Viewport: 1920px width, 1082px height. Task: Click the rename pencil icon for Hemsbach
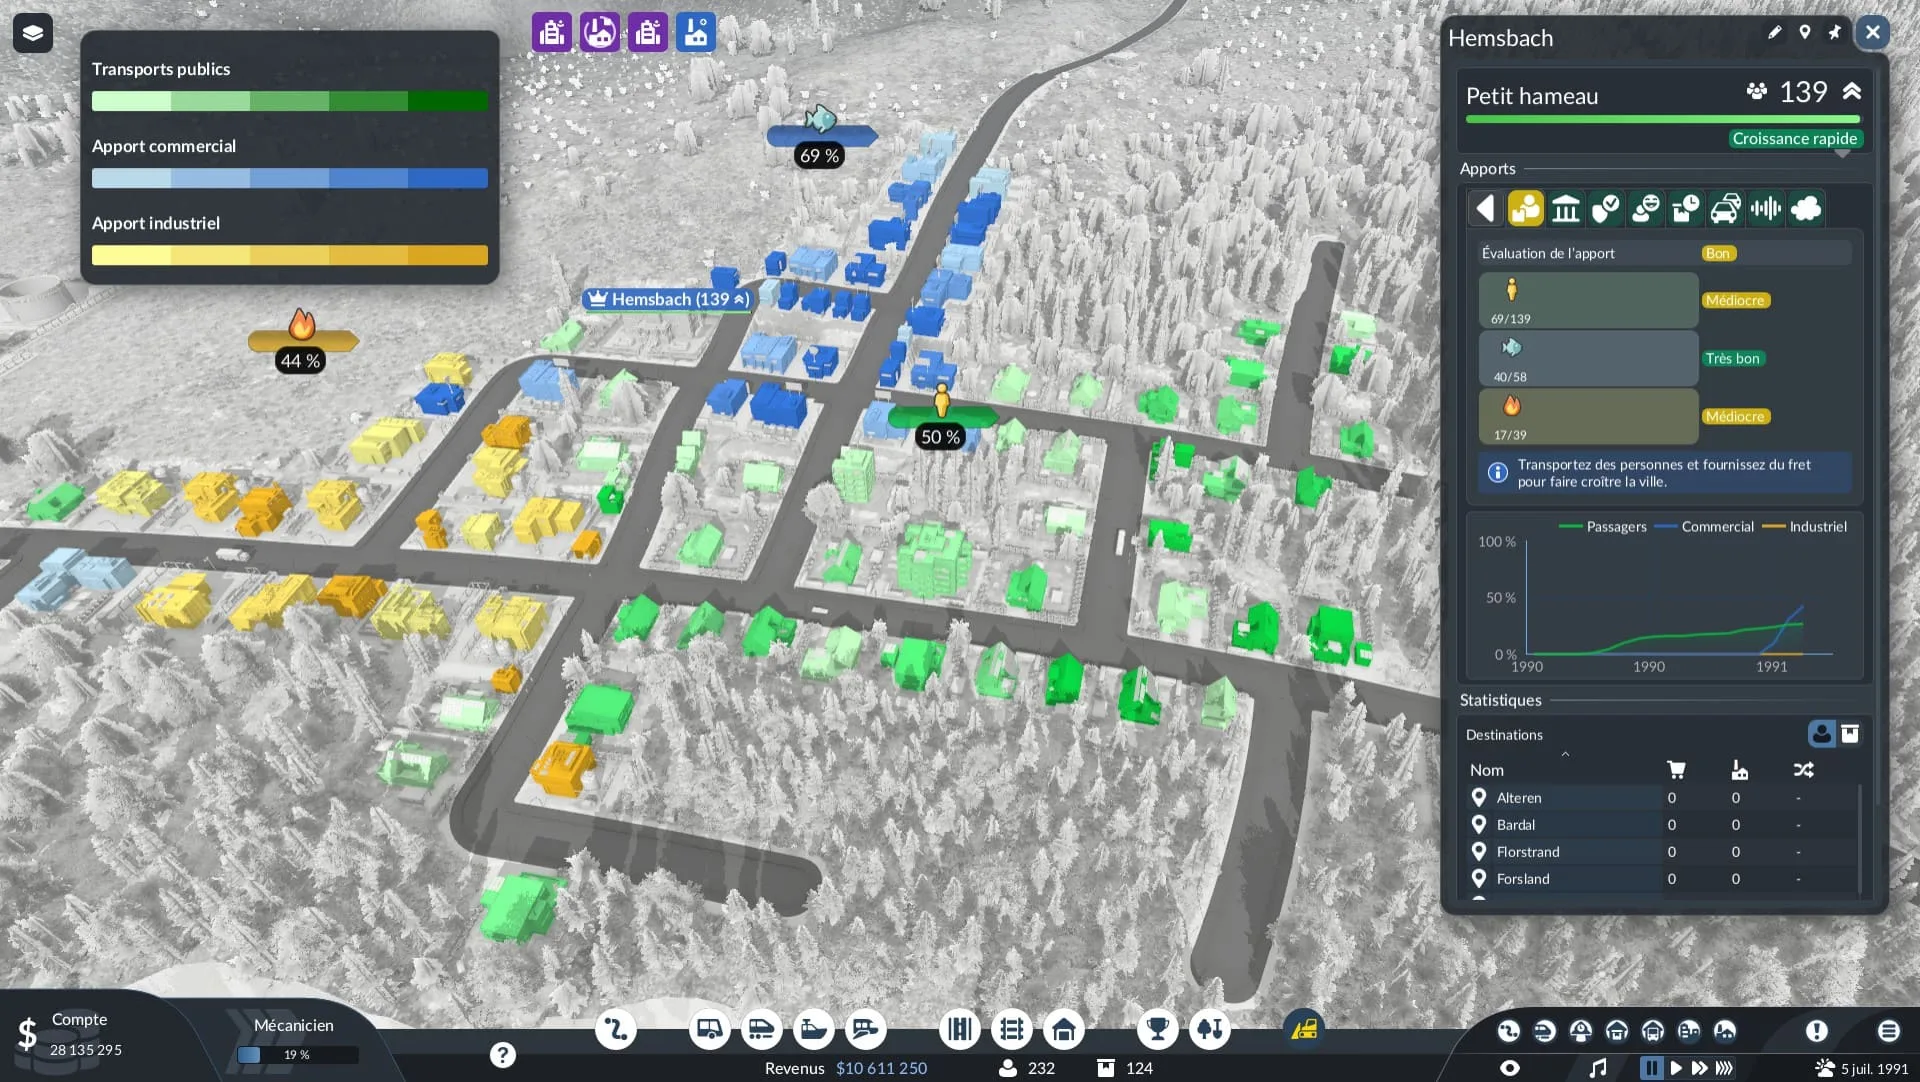[x=1775, y=33]
